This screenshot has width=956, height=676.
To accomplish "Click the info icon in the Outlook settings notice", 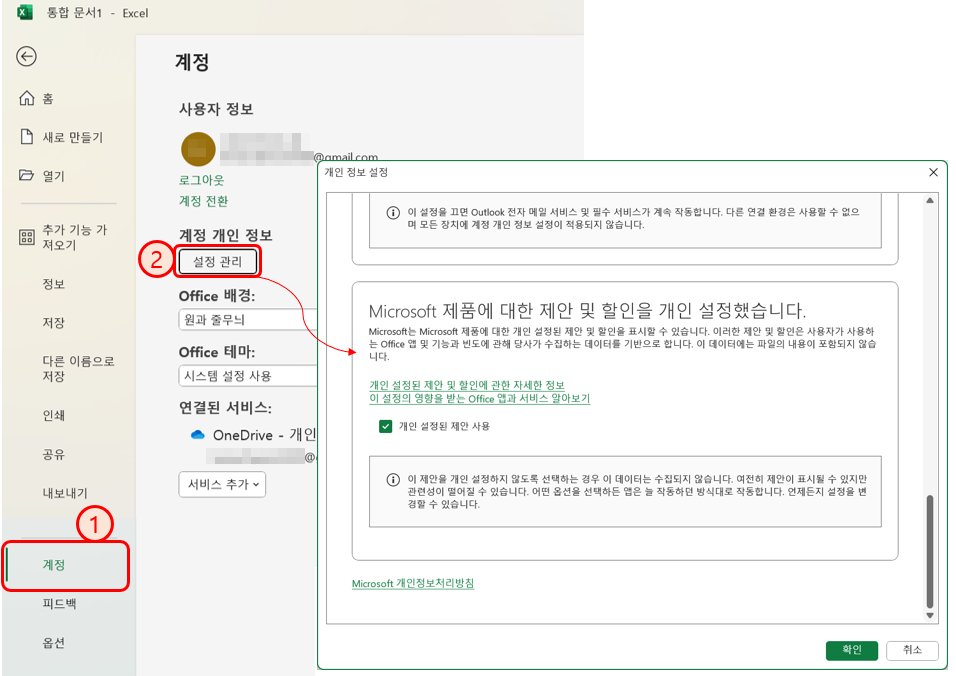I will coord(393,213).
